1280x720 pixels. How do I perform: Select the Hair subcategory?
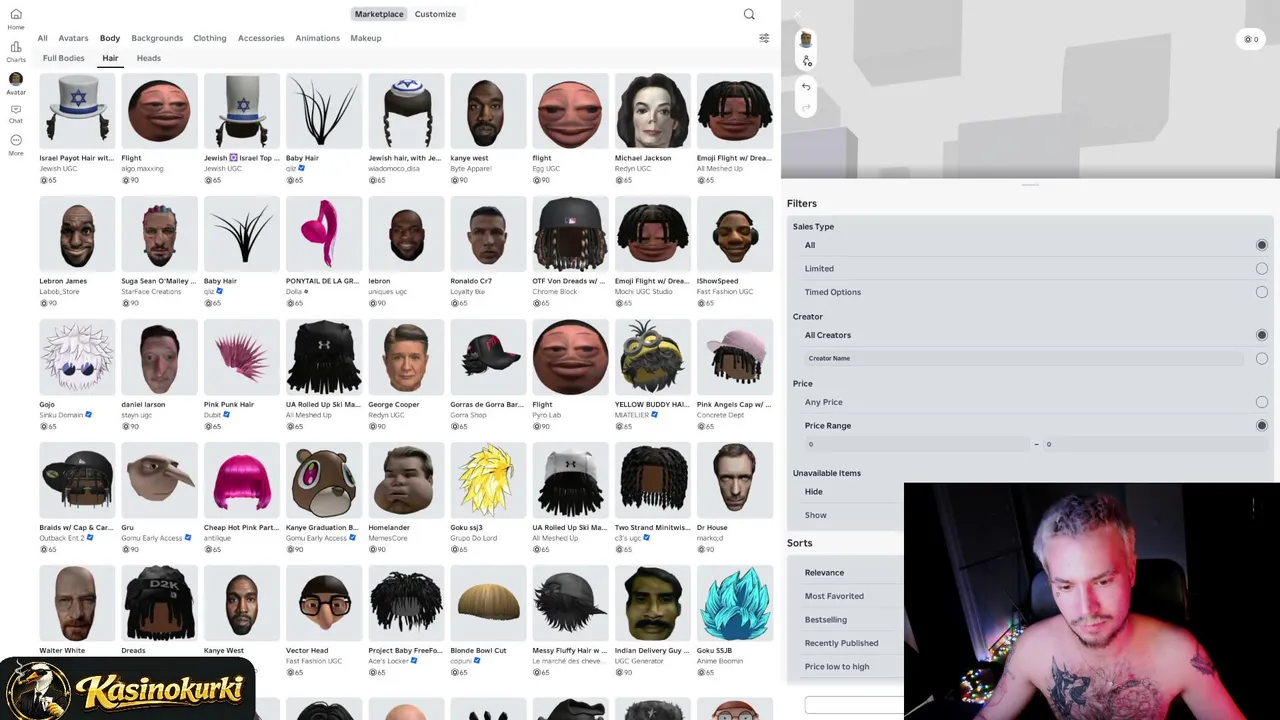tap(110, 58)
